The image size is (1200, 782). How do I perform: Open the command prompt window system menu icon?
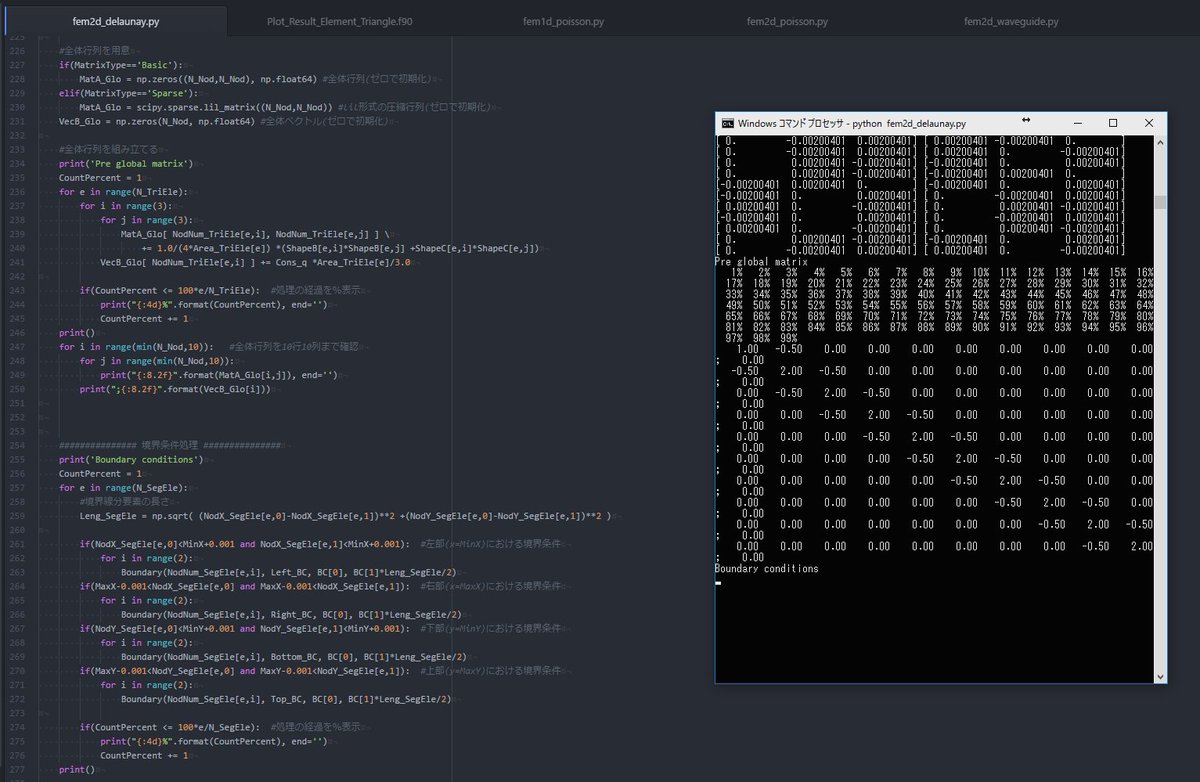[727, 123]
